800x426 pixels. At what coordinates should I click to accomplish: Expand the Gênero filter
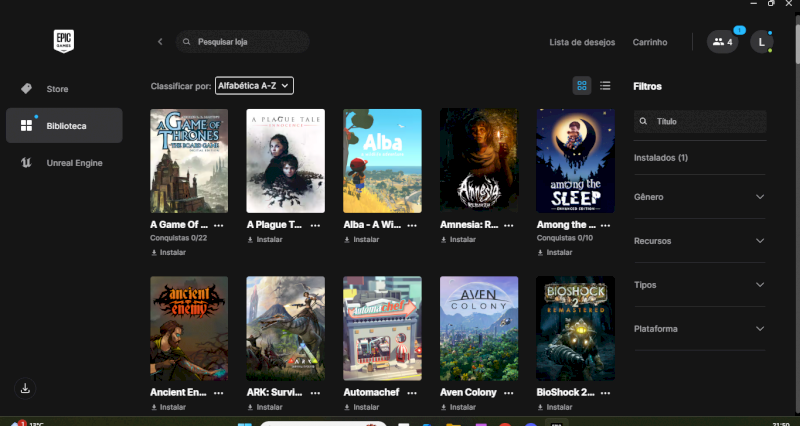click(x=700, y=197)
